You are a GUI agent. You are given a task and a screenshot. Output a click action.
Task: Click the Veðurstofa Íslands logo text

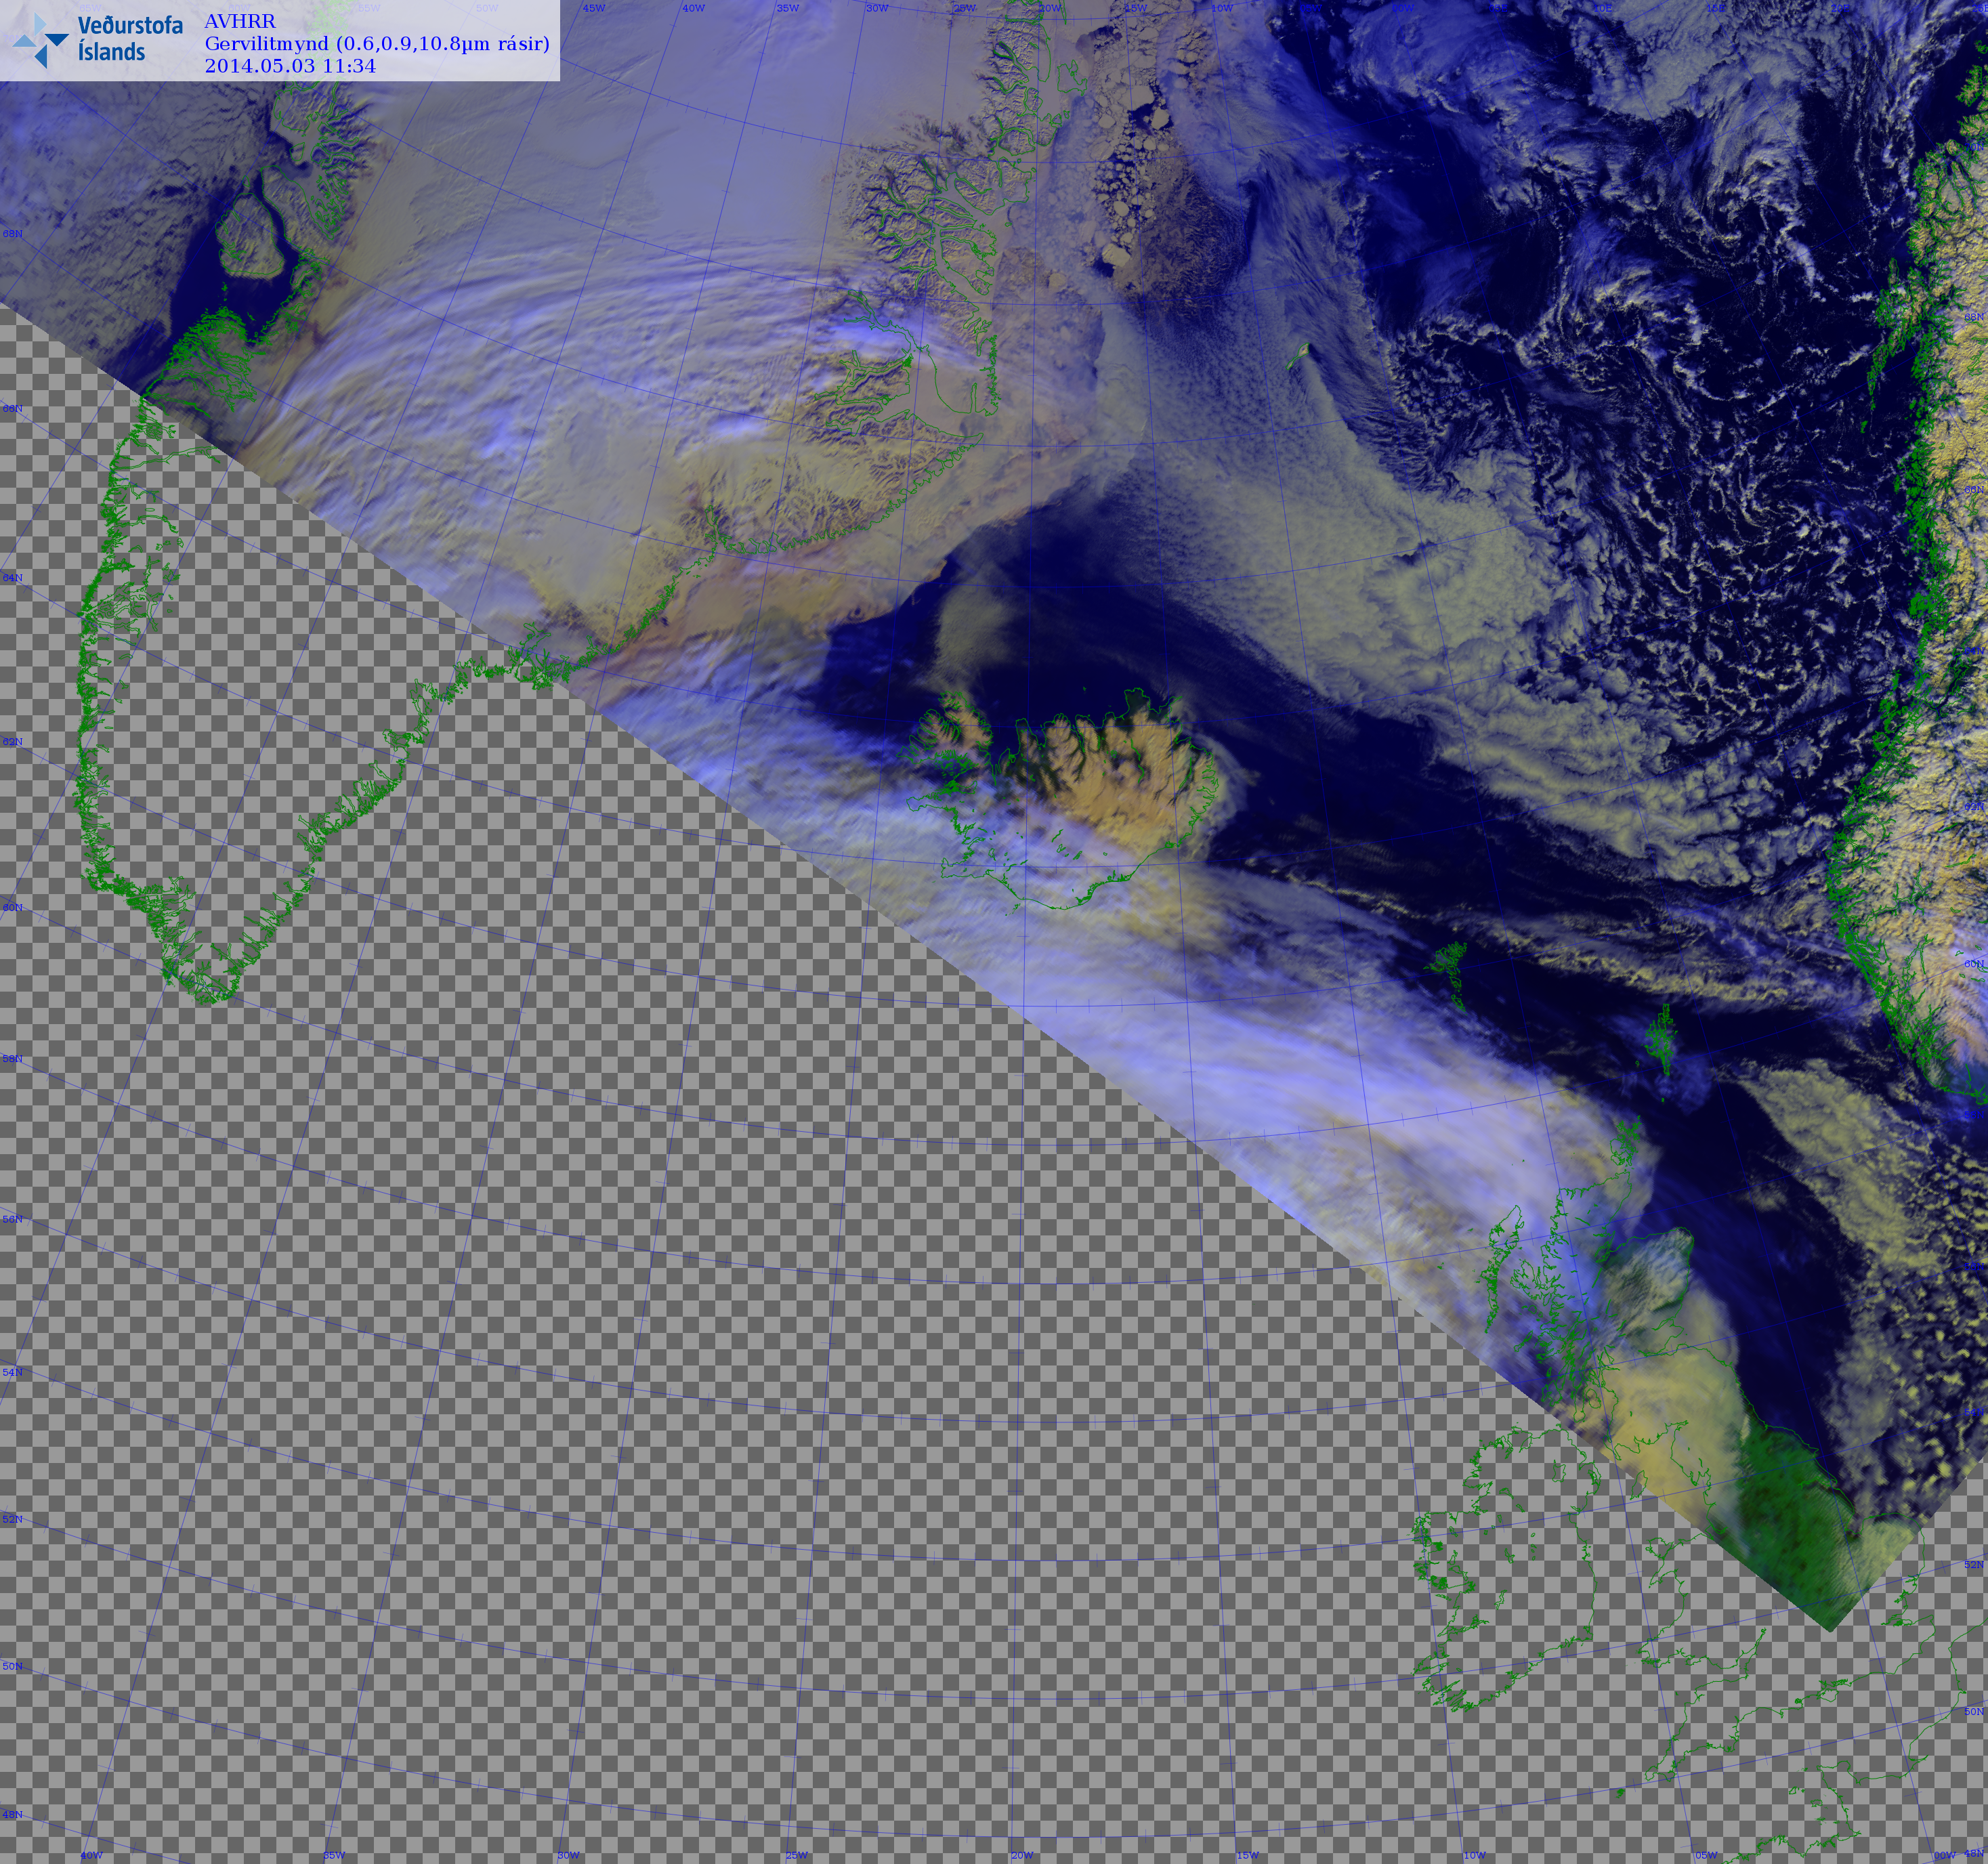[x=130, y=38]
